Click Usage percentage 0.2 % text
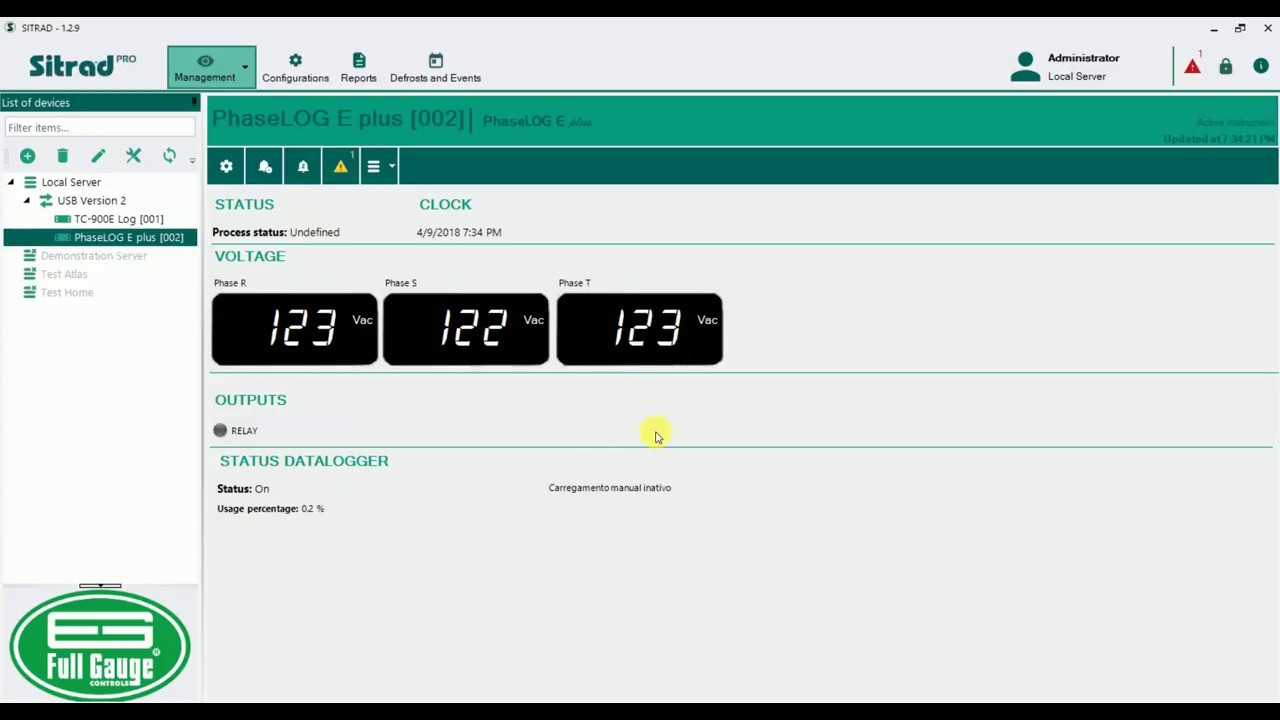 [270, 508]
